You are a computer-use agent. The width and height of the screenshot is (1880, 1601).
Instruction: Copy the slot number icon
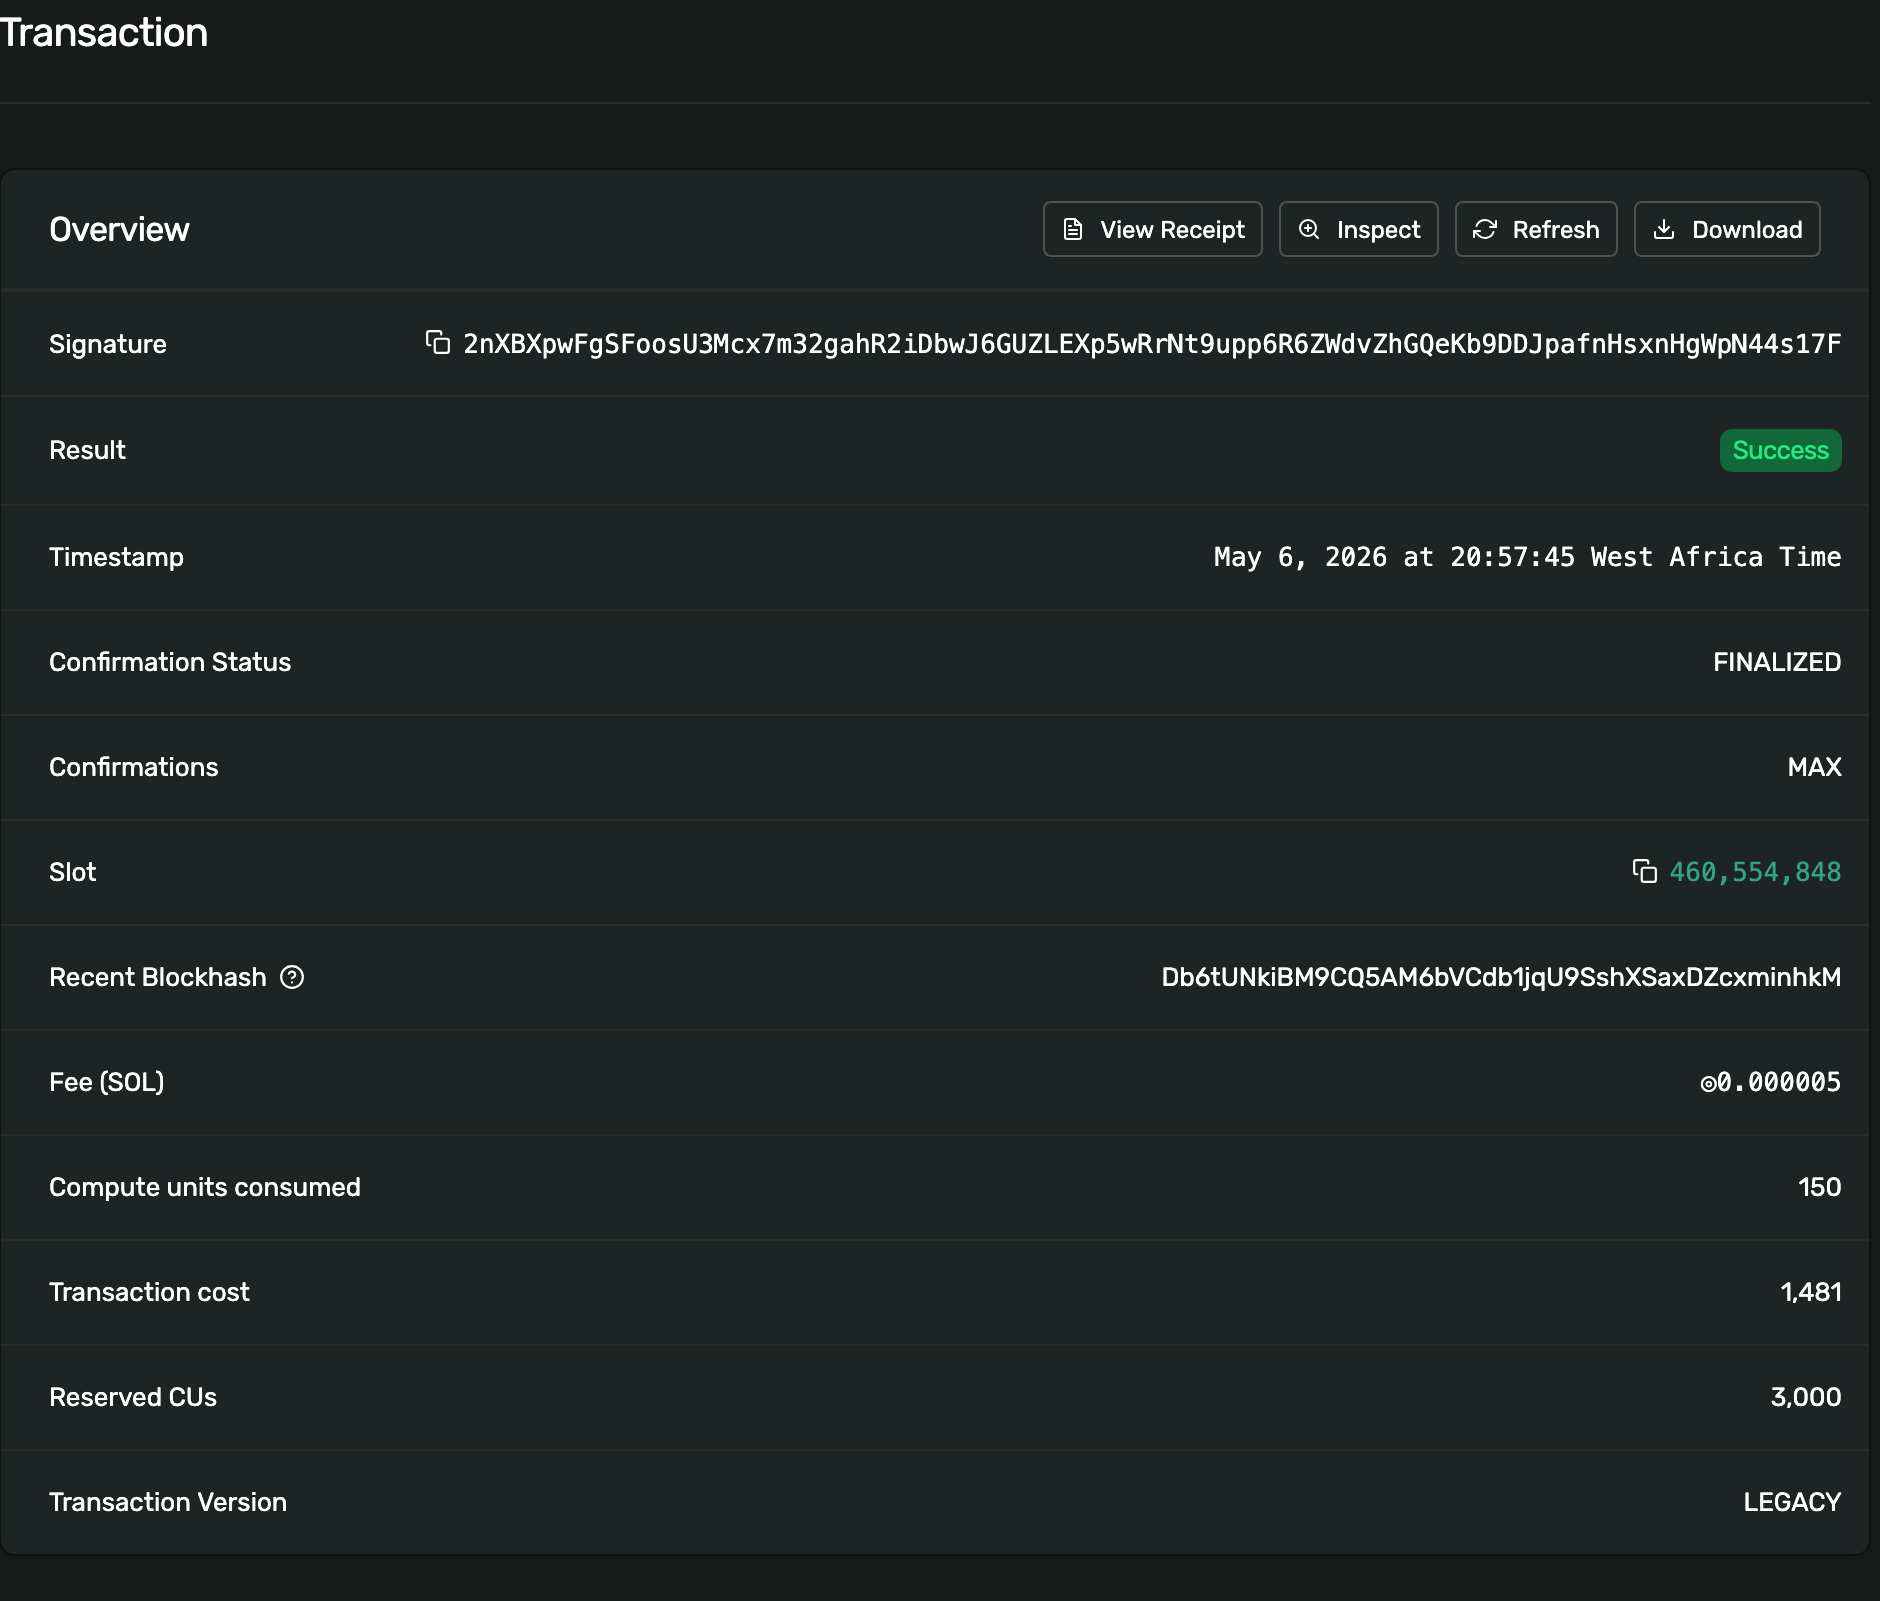(x=1644, y=871)
